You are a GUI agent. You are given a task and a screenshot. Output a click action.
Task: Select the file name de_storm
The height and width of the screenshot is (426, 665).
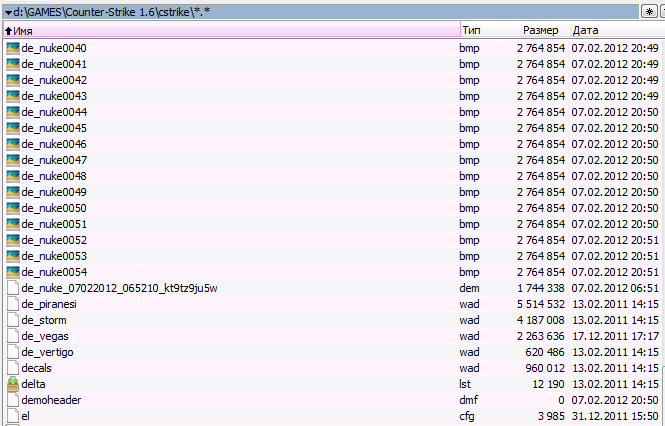[x=44, y=320]
